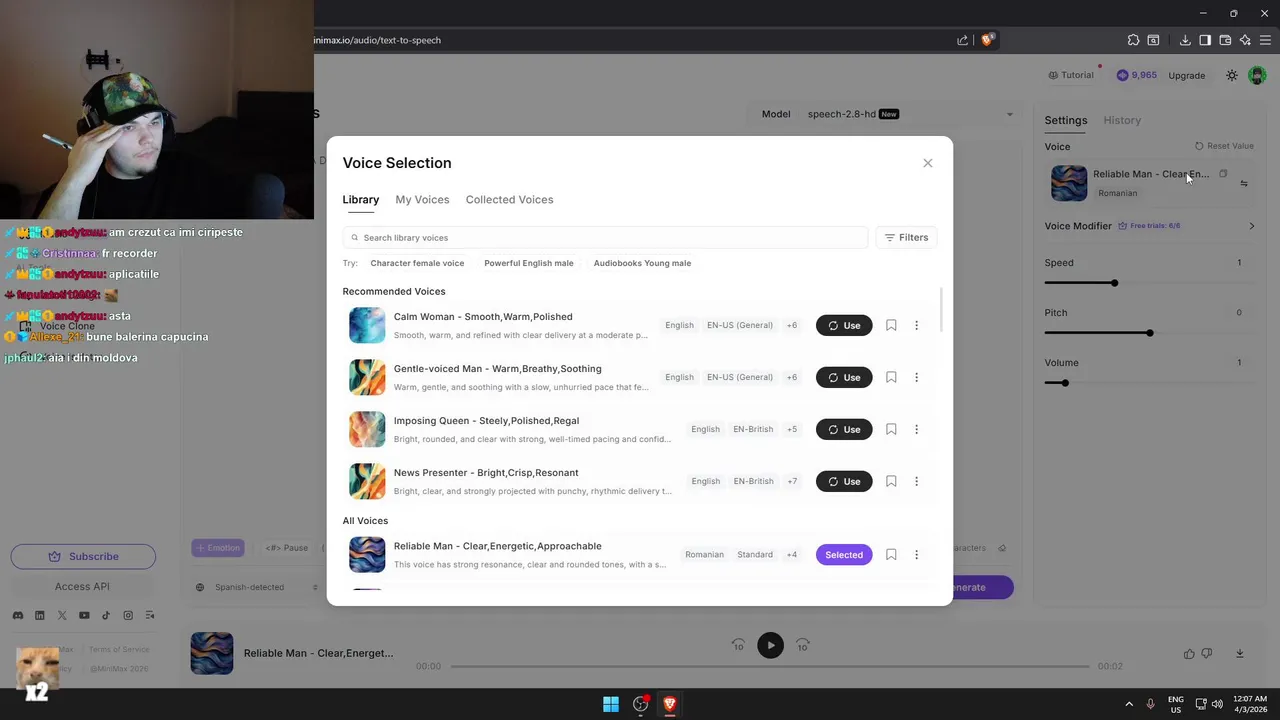Try the Character female voice suggestion
This screenshot has width=1280, height=720.
[417, 263]
